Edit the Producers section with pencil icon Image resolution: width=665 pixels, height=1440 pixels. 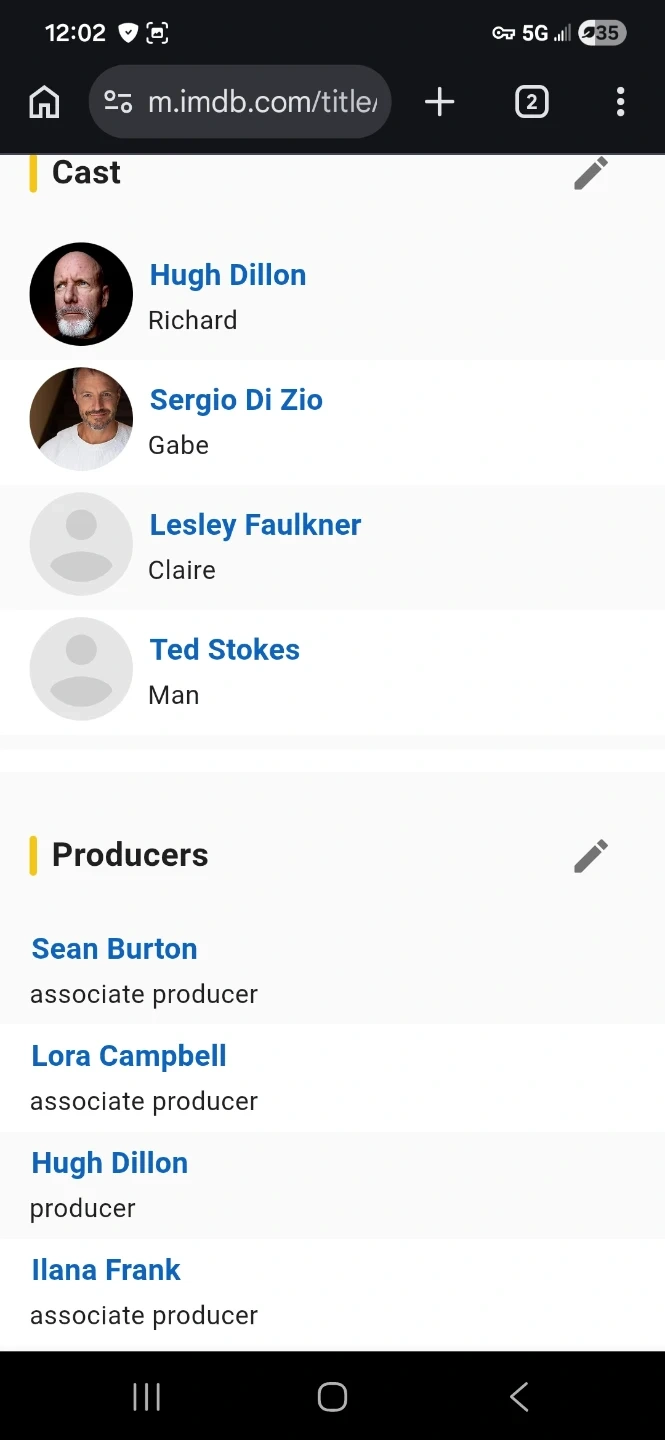point(590,856)
